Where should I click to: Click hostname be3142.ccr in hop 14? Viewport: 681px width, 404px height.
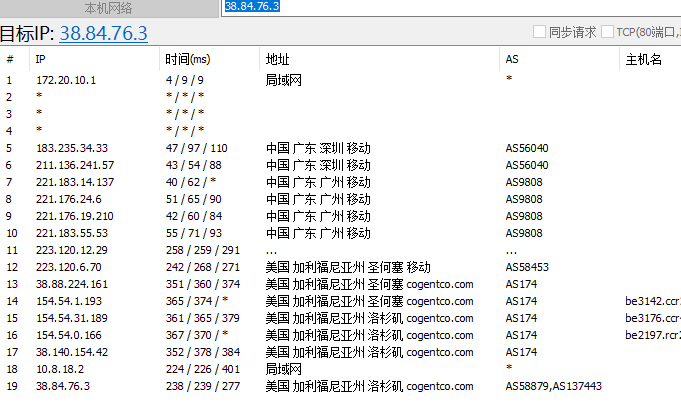[x=652, y=301]
